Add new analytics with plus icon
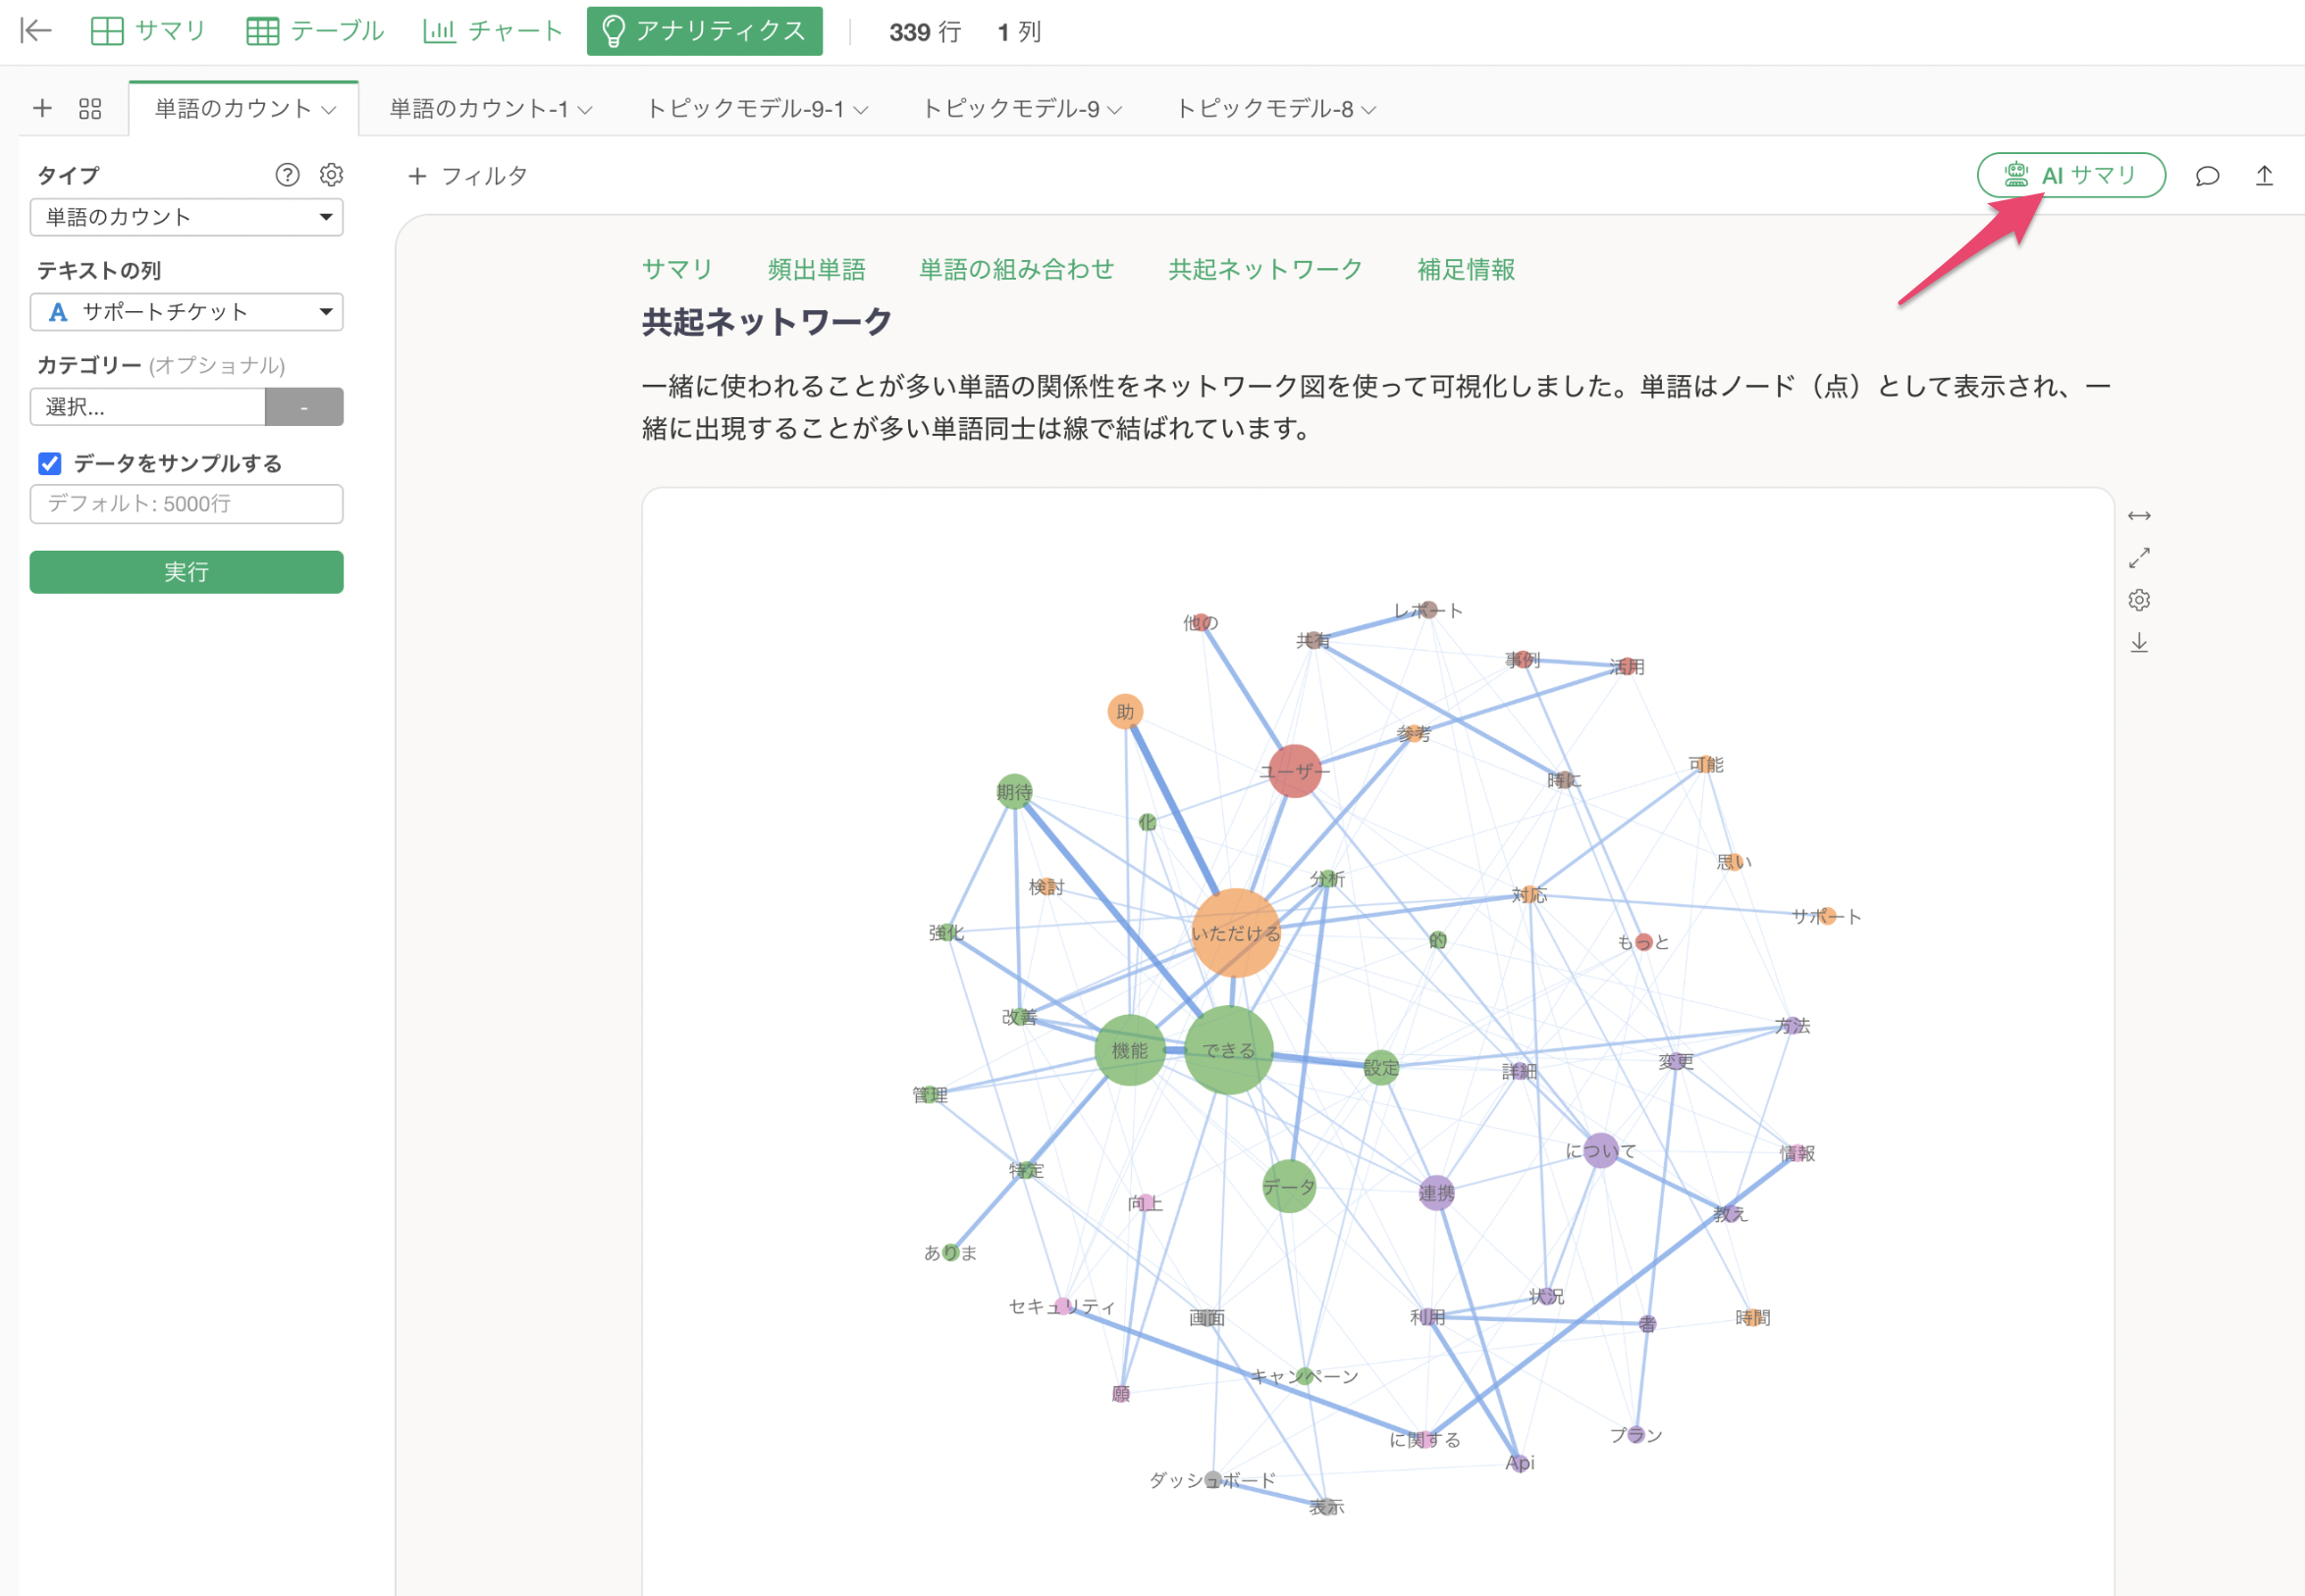 [x=42, y=108]
